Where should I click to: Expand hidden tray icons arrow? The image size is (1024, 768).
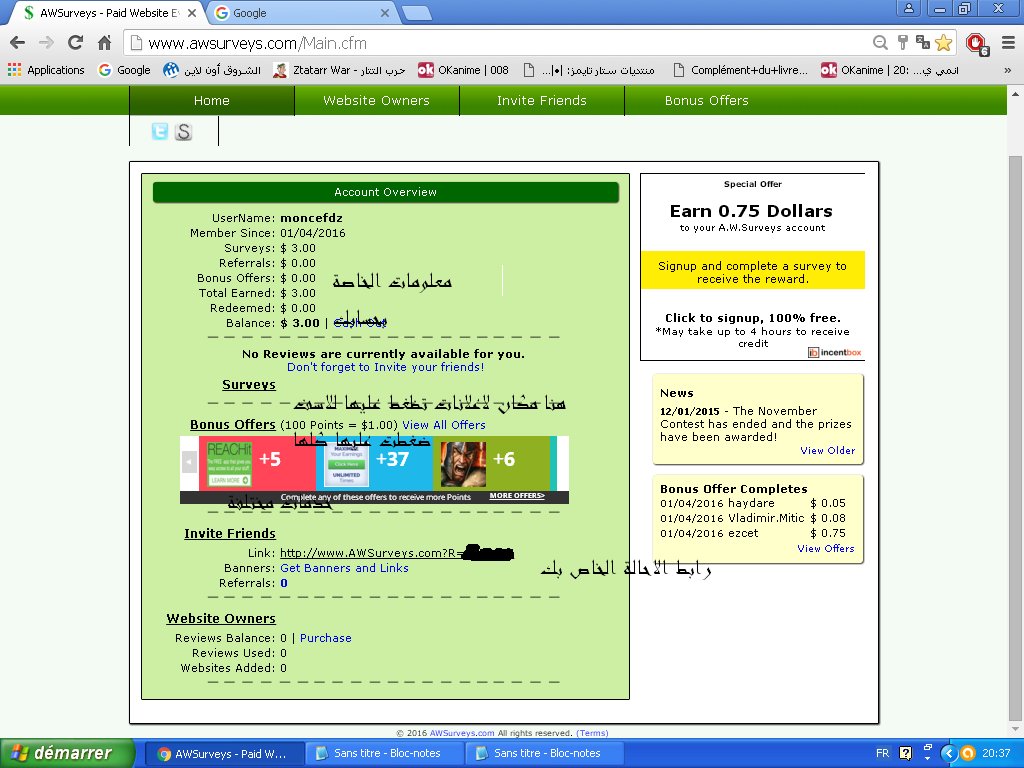(949, 754)
